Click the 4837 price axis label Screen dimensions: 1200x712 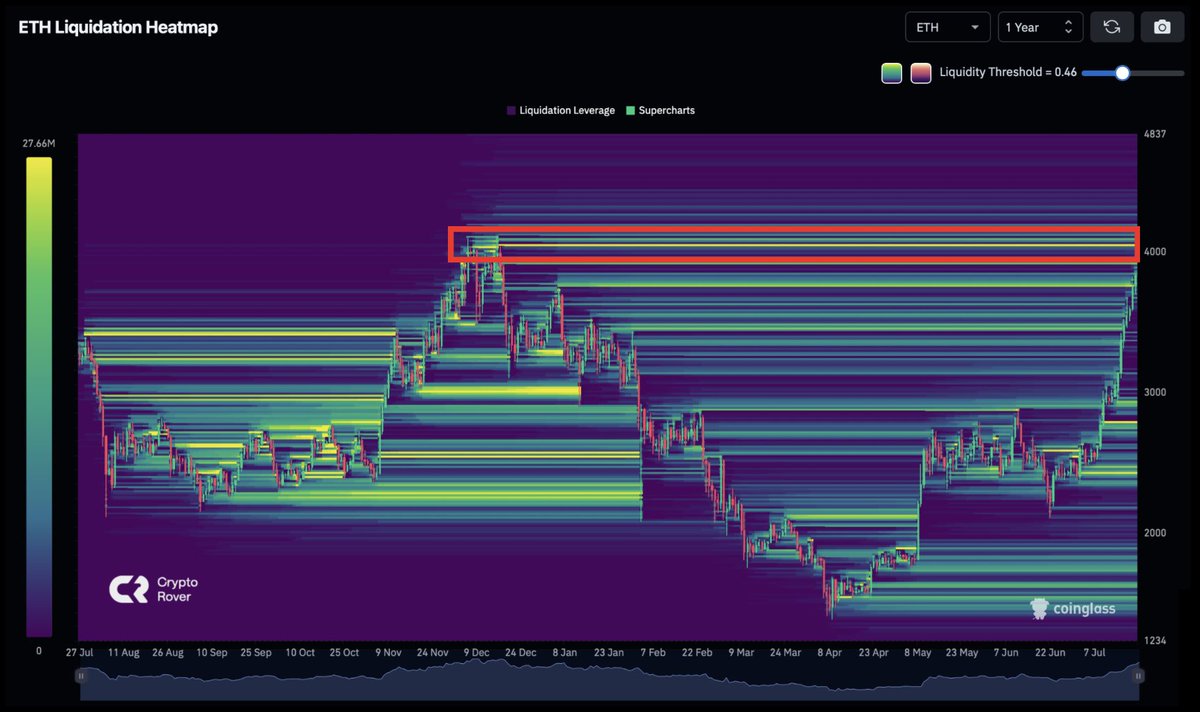tap(1157, 135)
